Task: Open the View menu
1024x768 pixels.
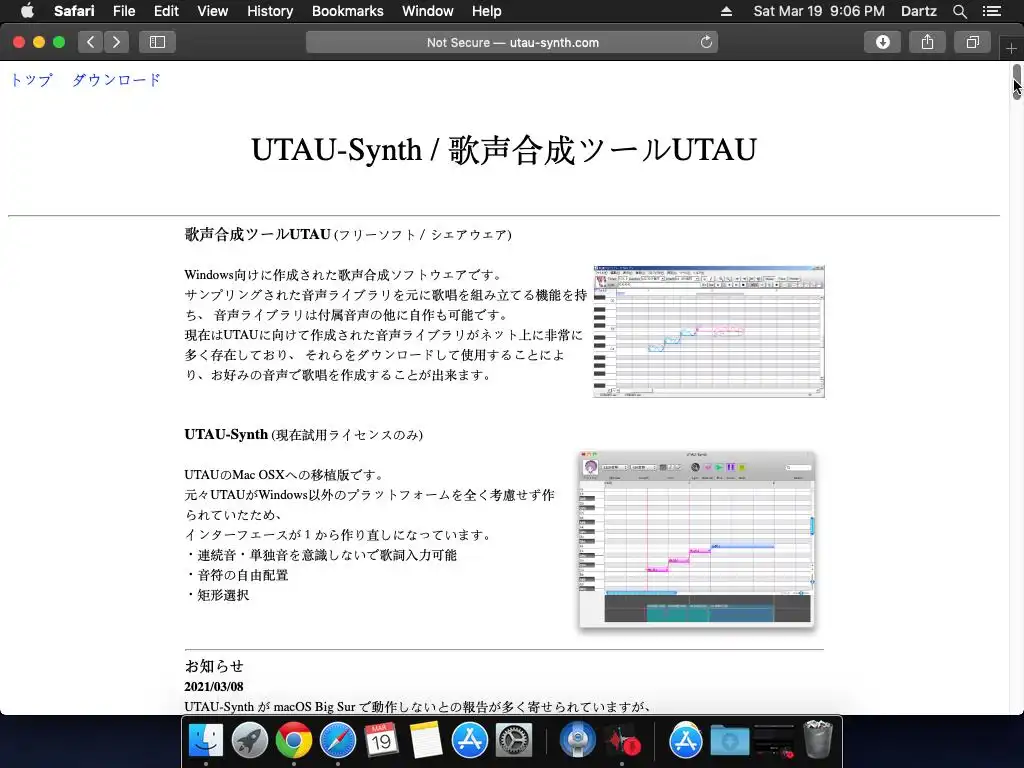Action: coord(212,11)
